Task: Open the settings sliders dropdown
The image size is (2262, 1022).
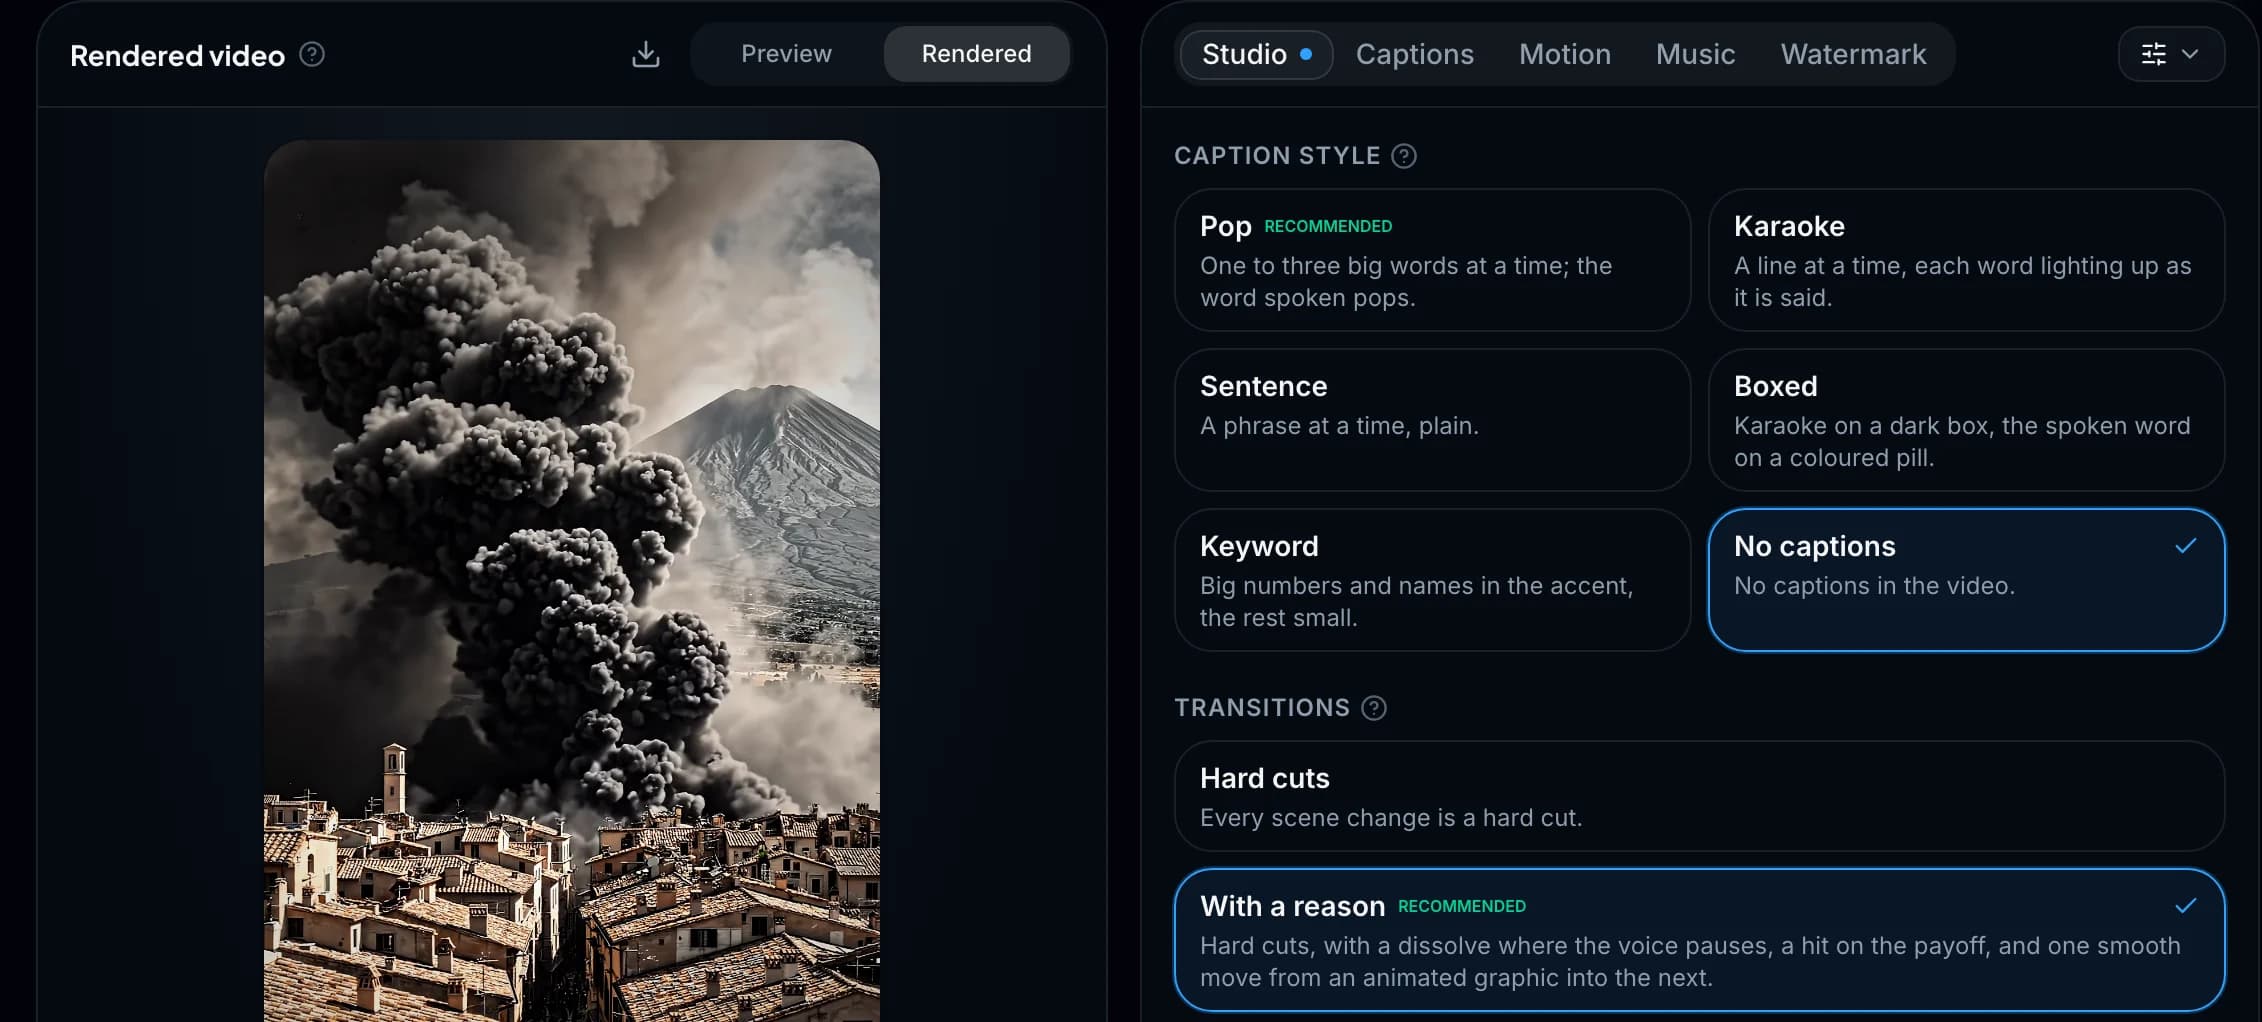Action: (x=2171, y=54)
